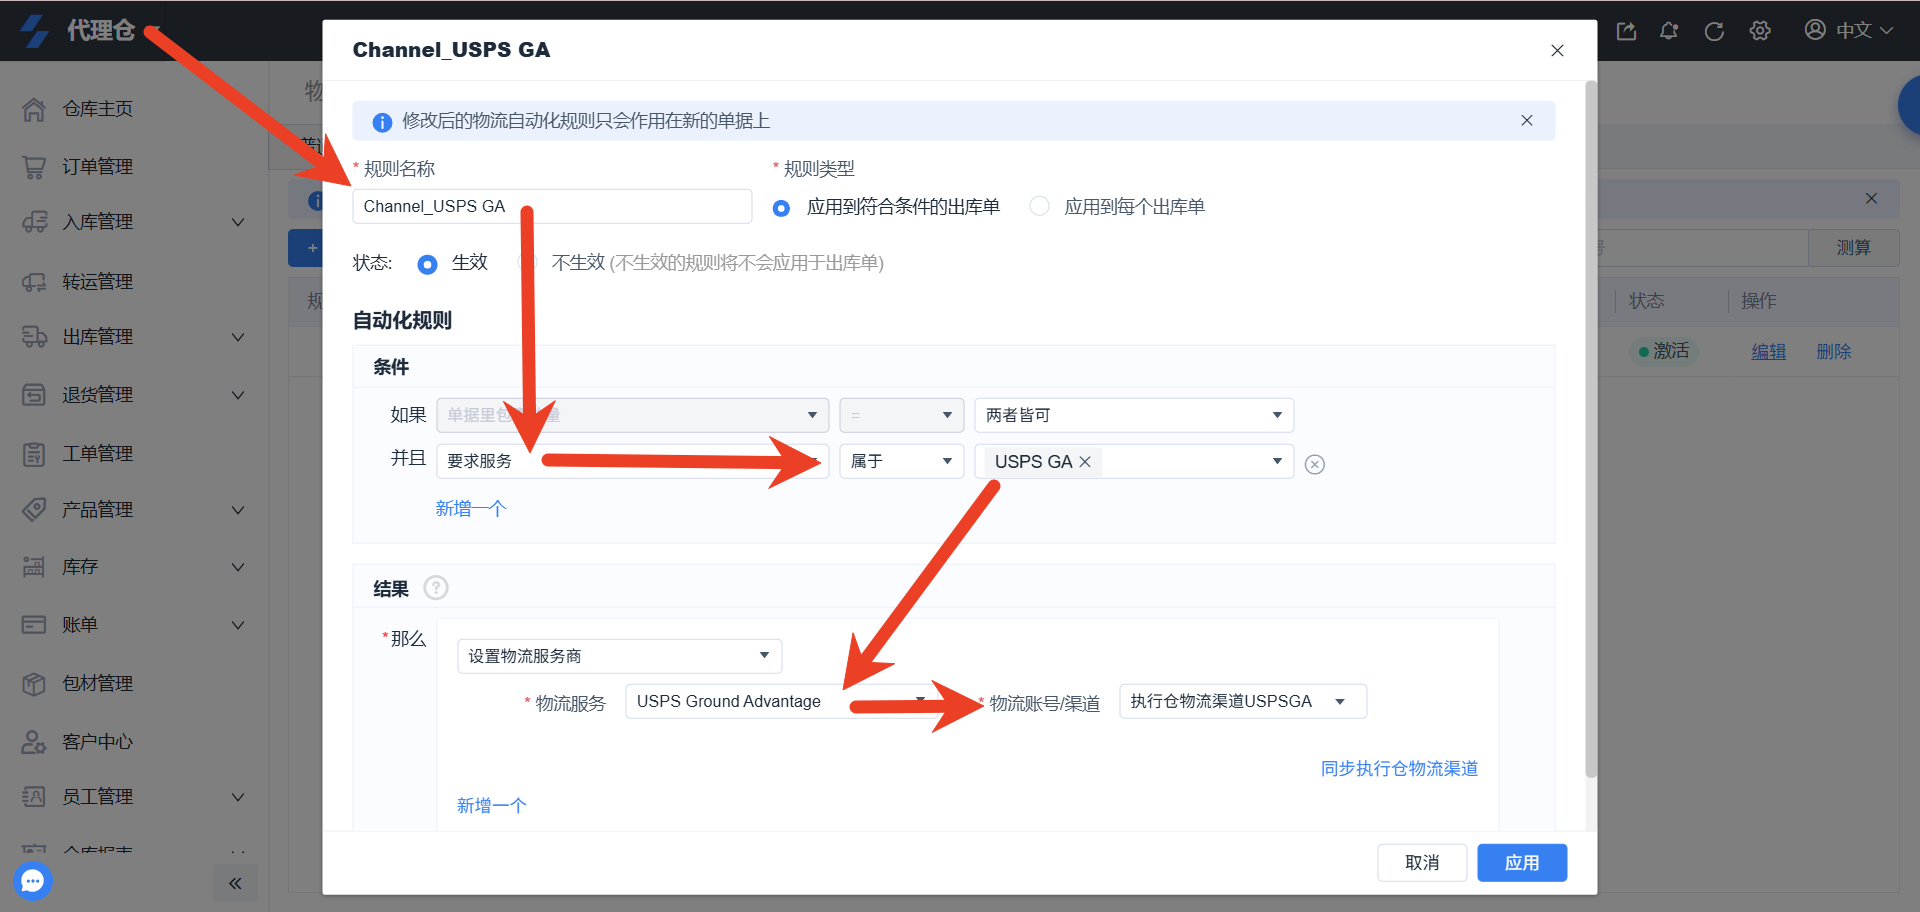Select the 生效 status radio button
The height and width of the screenshot is (912, 1920).
[x=427, y=264]
